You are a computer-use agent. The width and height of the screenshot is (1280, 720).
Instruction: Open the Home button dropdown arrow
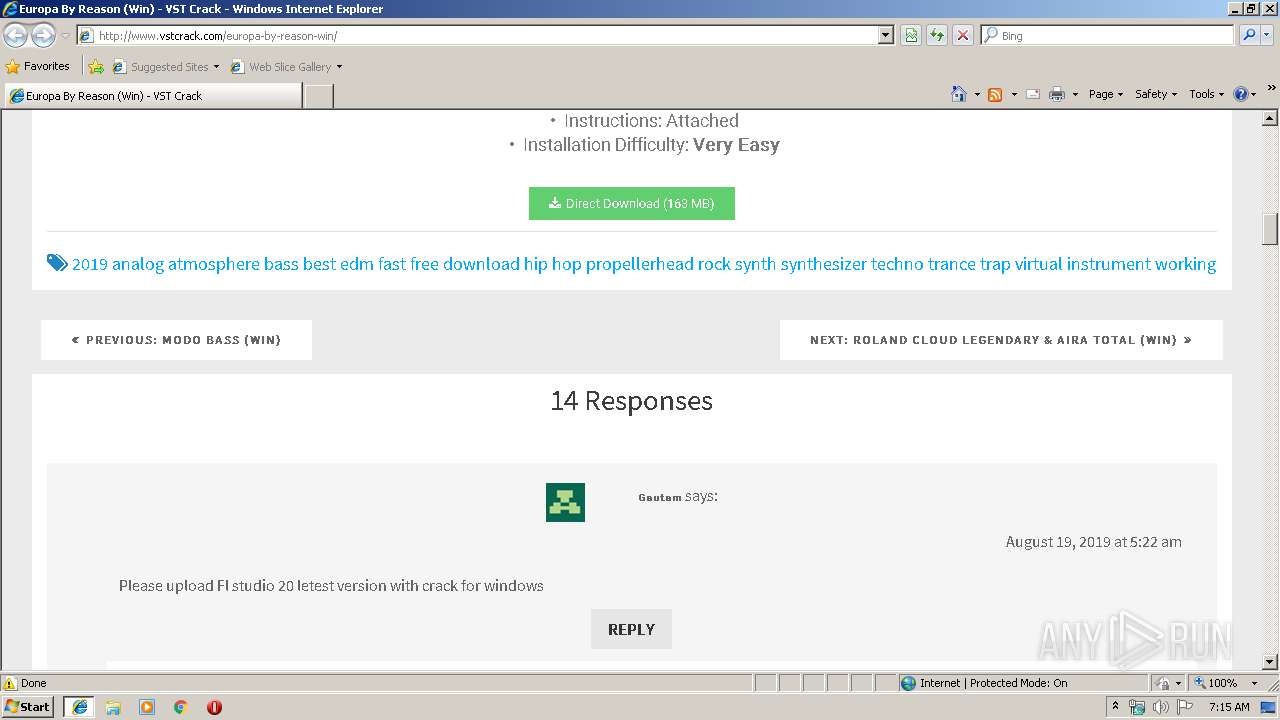(977, 94)
